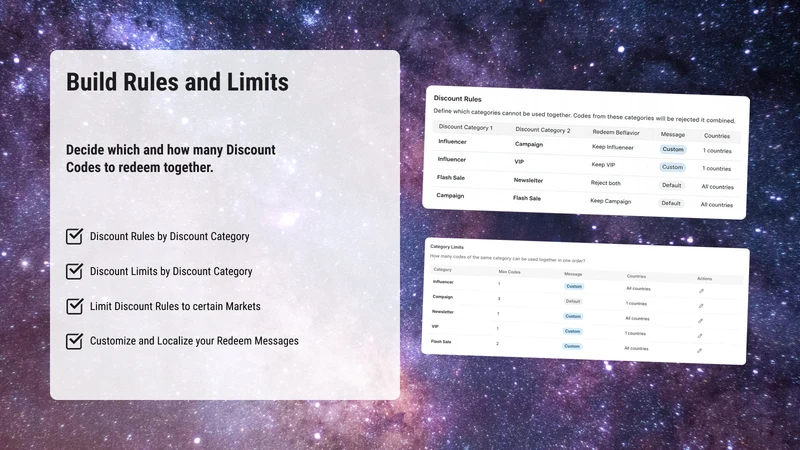This screenshot has width=800, height=450.
Task: Click '1 countries' in VIP limit row
Action: pyautogui.click(x=635, y=333)
